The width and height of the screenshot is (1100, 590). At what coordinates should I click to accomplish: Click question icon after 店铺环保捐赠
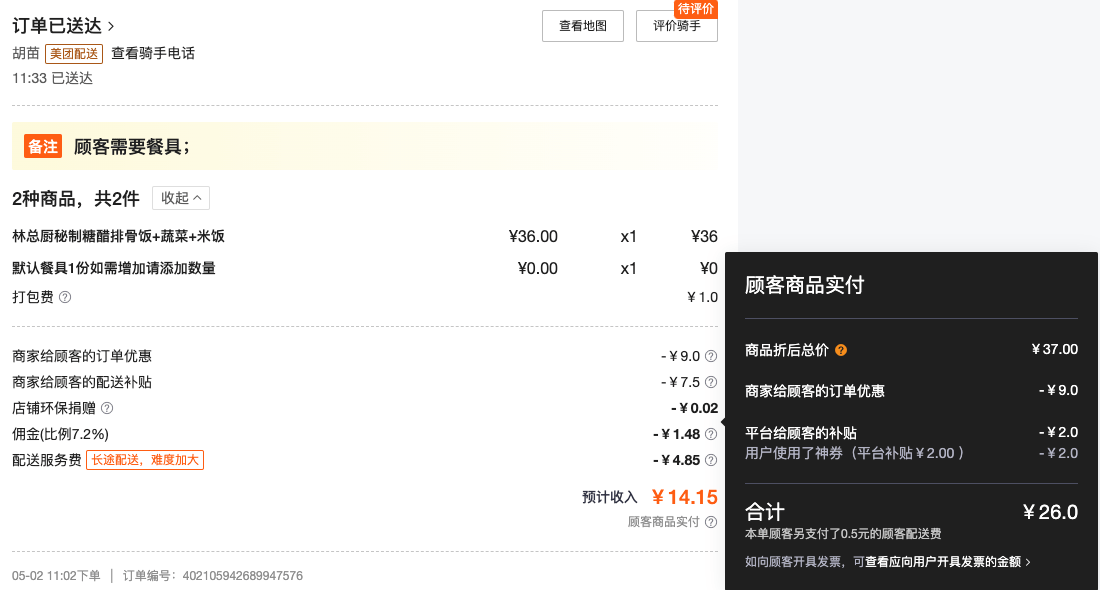click(x=107, y=408)
